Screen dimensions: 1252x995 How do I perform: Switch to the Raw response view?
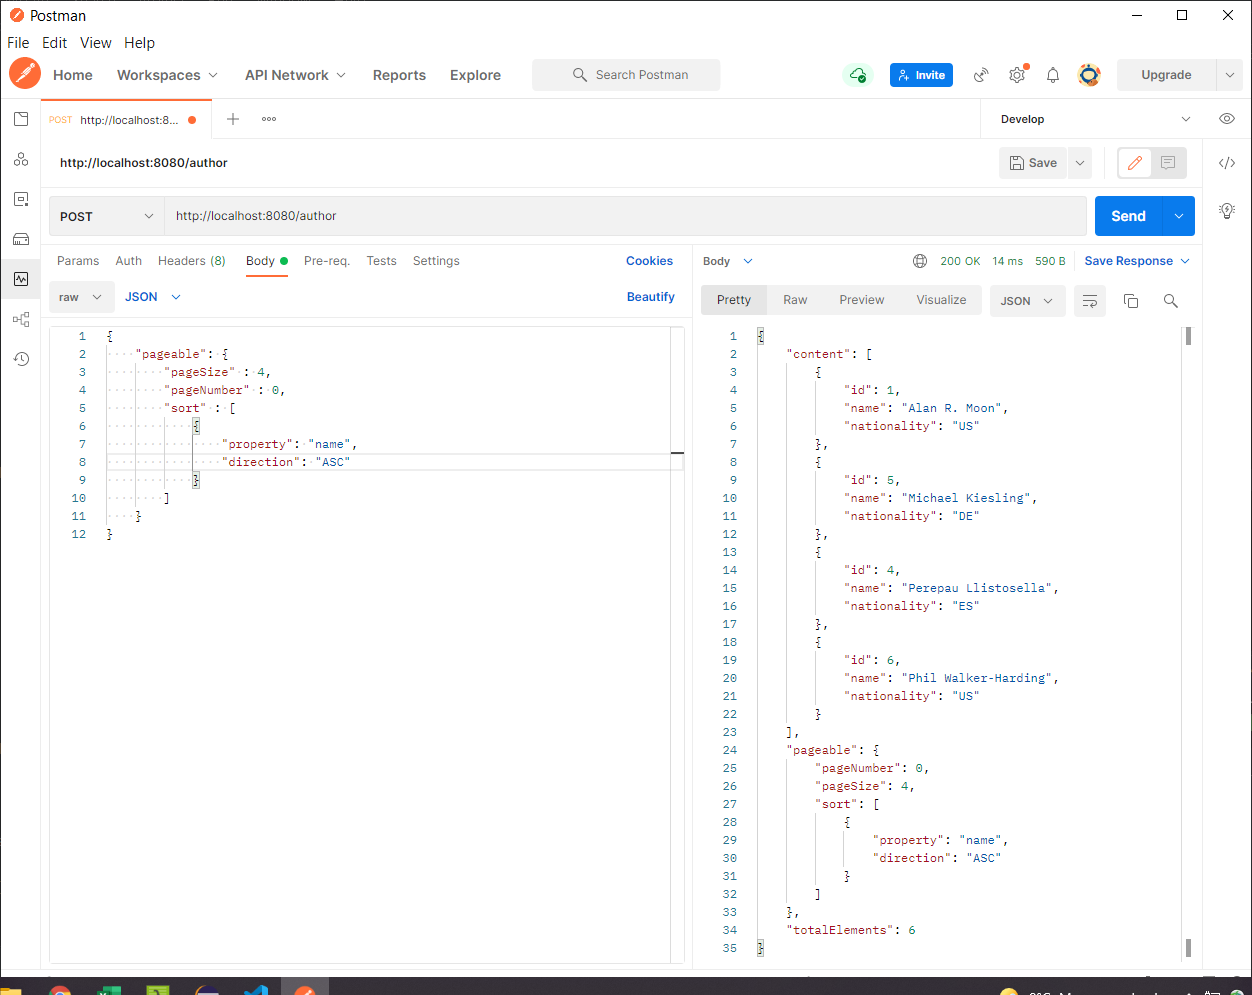tap(795, 299)
